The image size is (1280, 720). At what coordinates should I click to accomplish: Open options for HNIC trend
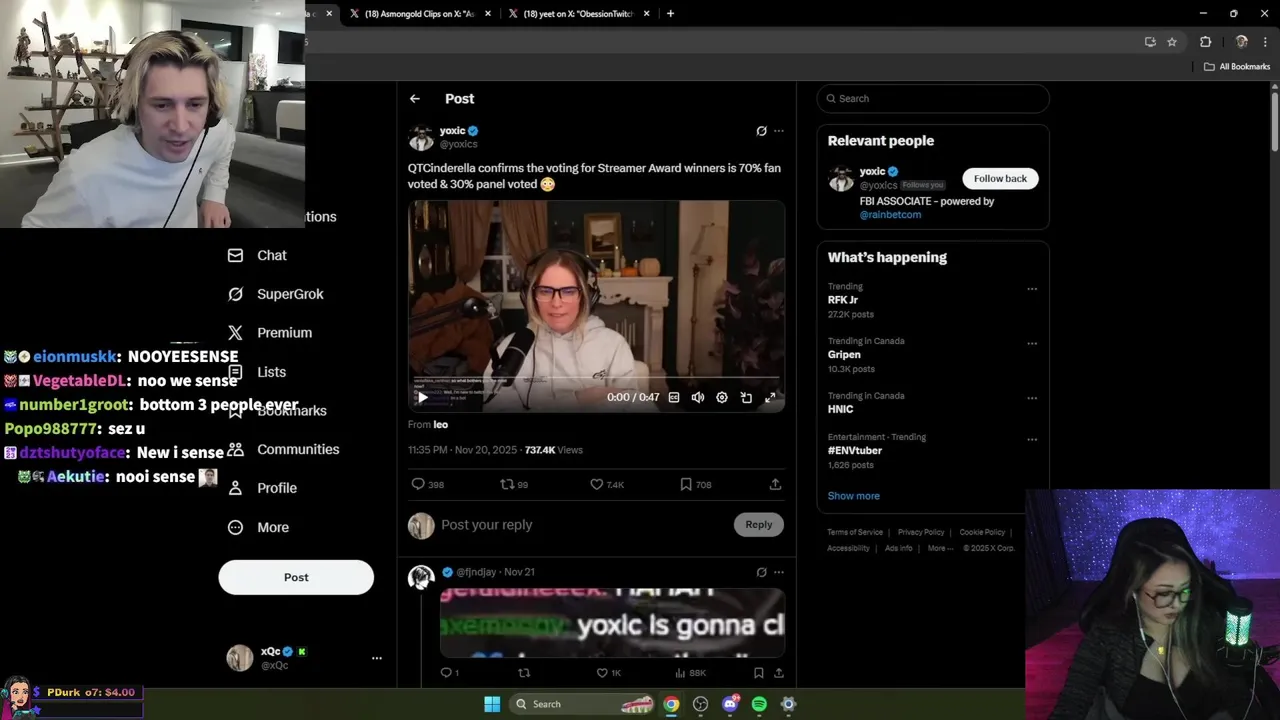click(1032, 398)
